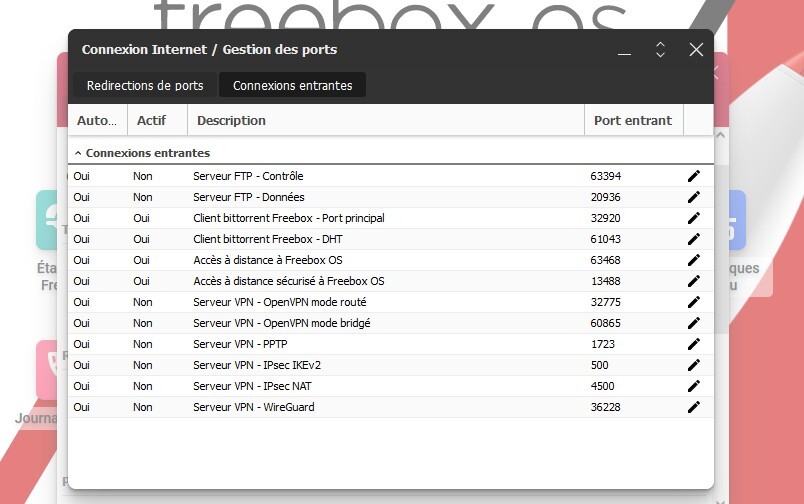Edit Serveur VPN - IPsec NAT entry
This screenshot has height=504, width=804.
tap(694, 386)
